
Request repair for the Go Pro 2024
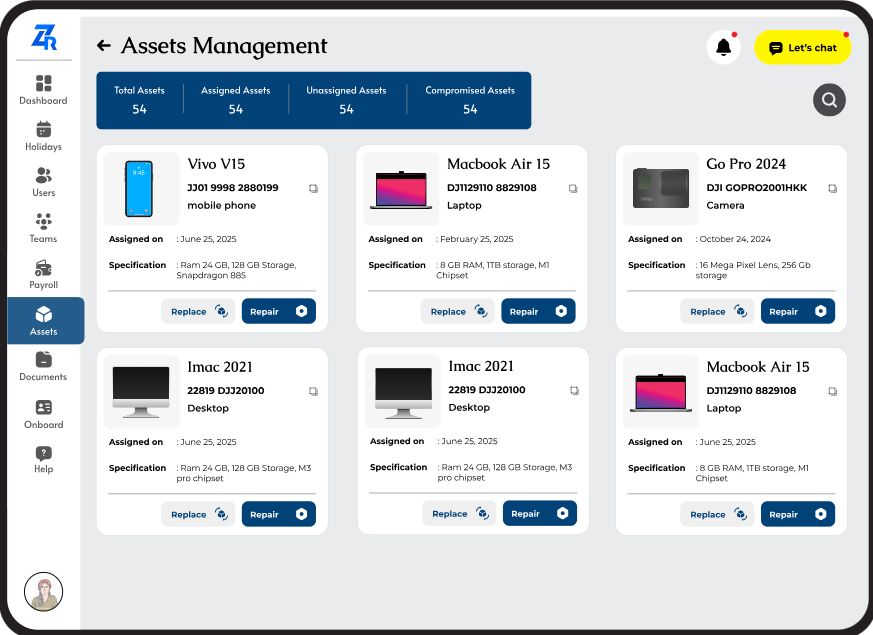(798, 311)
